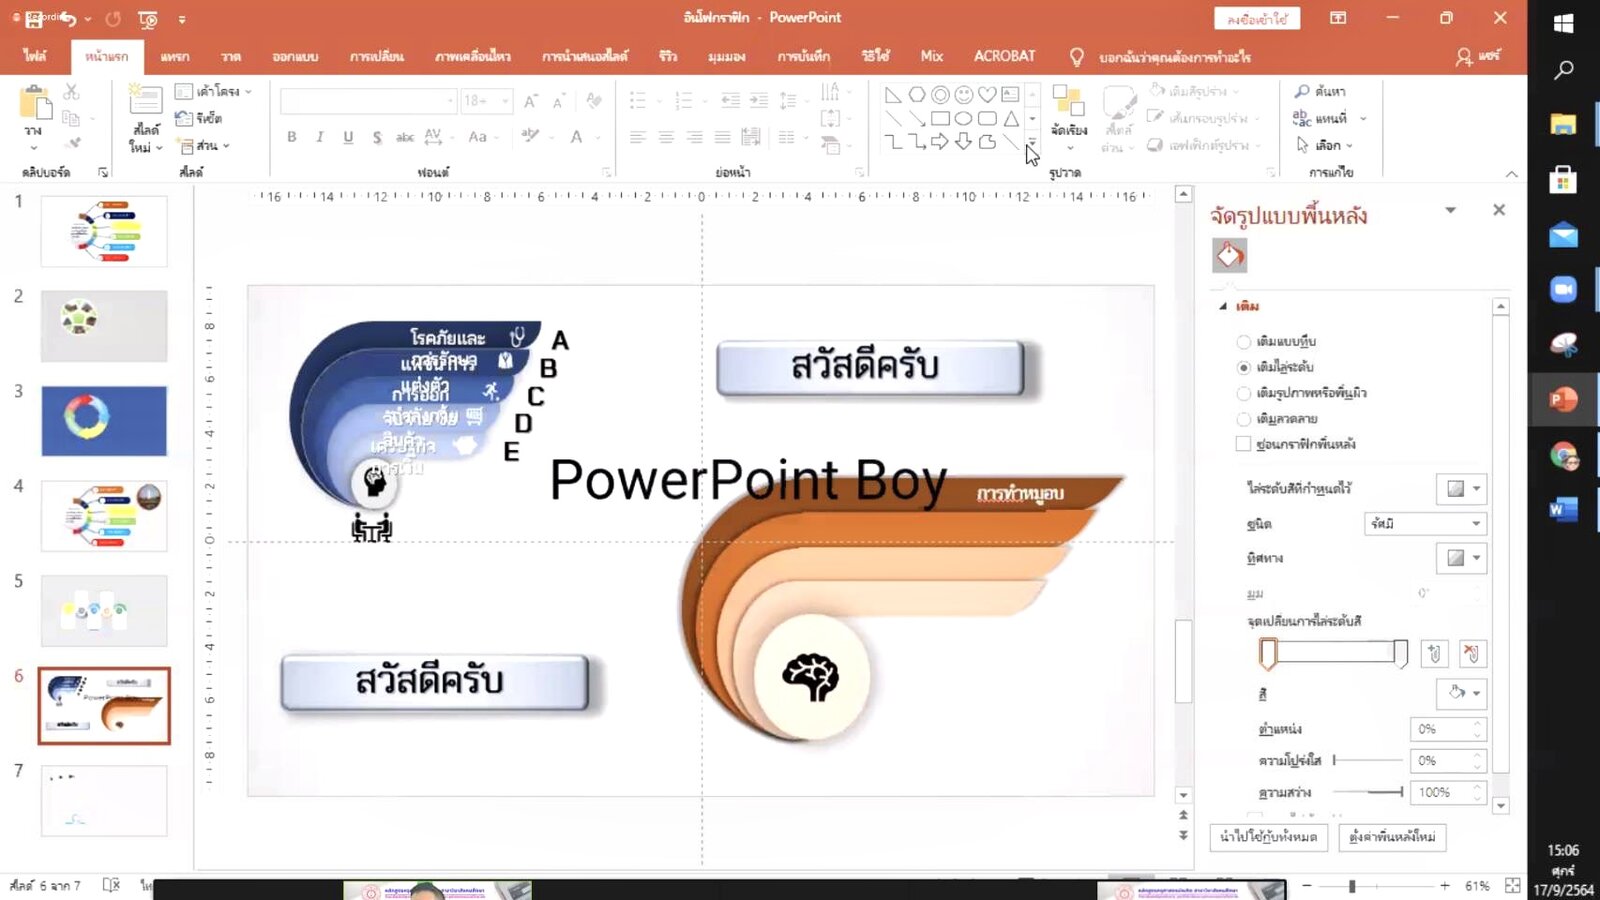Select slide 3 thumbnail
The width and height of the screenshot is (1600, 900).
[104, 421]
